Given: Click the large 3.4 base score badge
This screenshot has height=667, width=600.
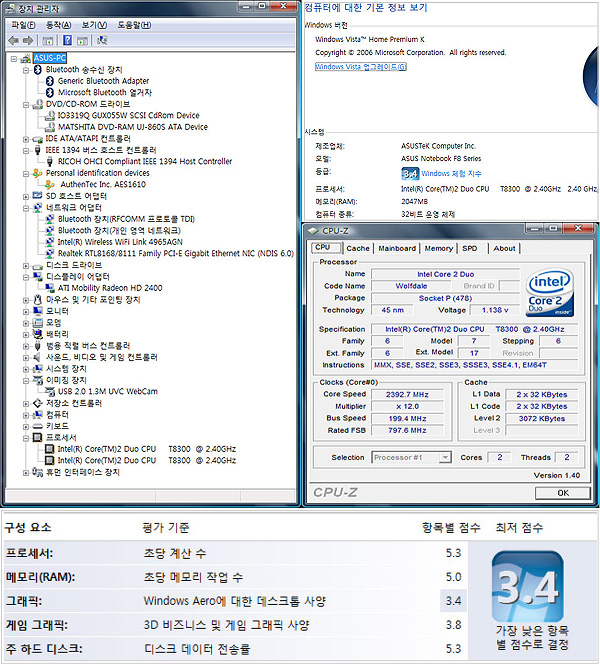Looking at the screenshot, I should pyautogui.click(x=528, y=587).
